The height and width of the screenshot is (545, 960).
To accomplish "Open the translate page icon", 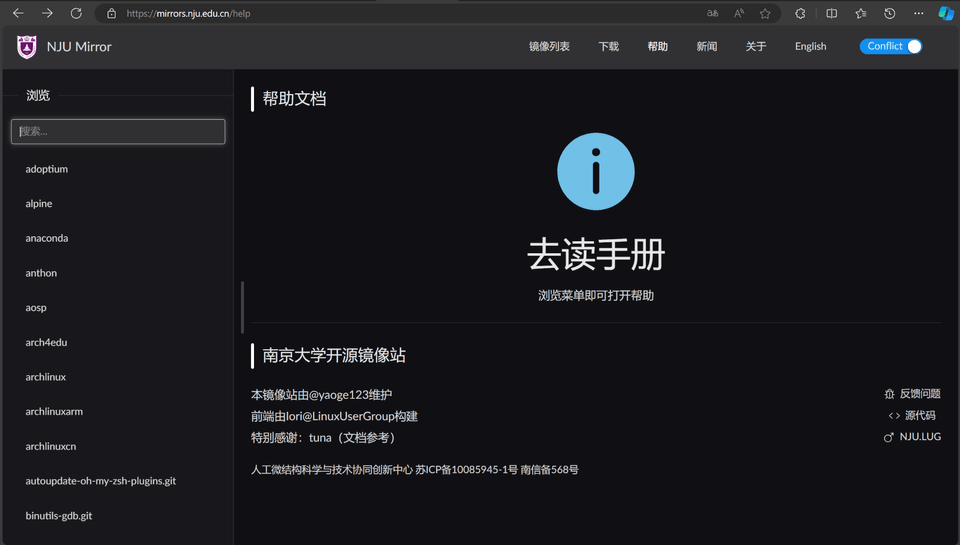I will point(713,14).
